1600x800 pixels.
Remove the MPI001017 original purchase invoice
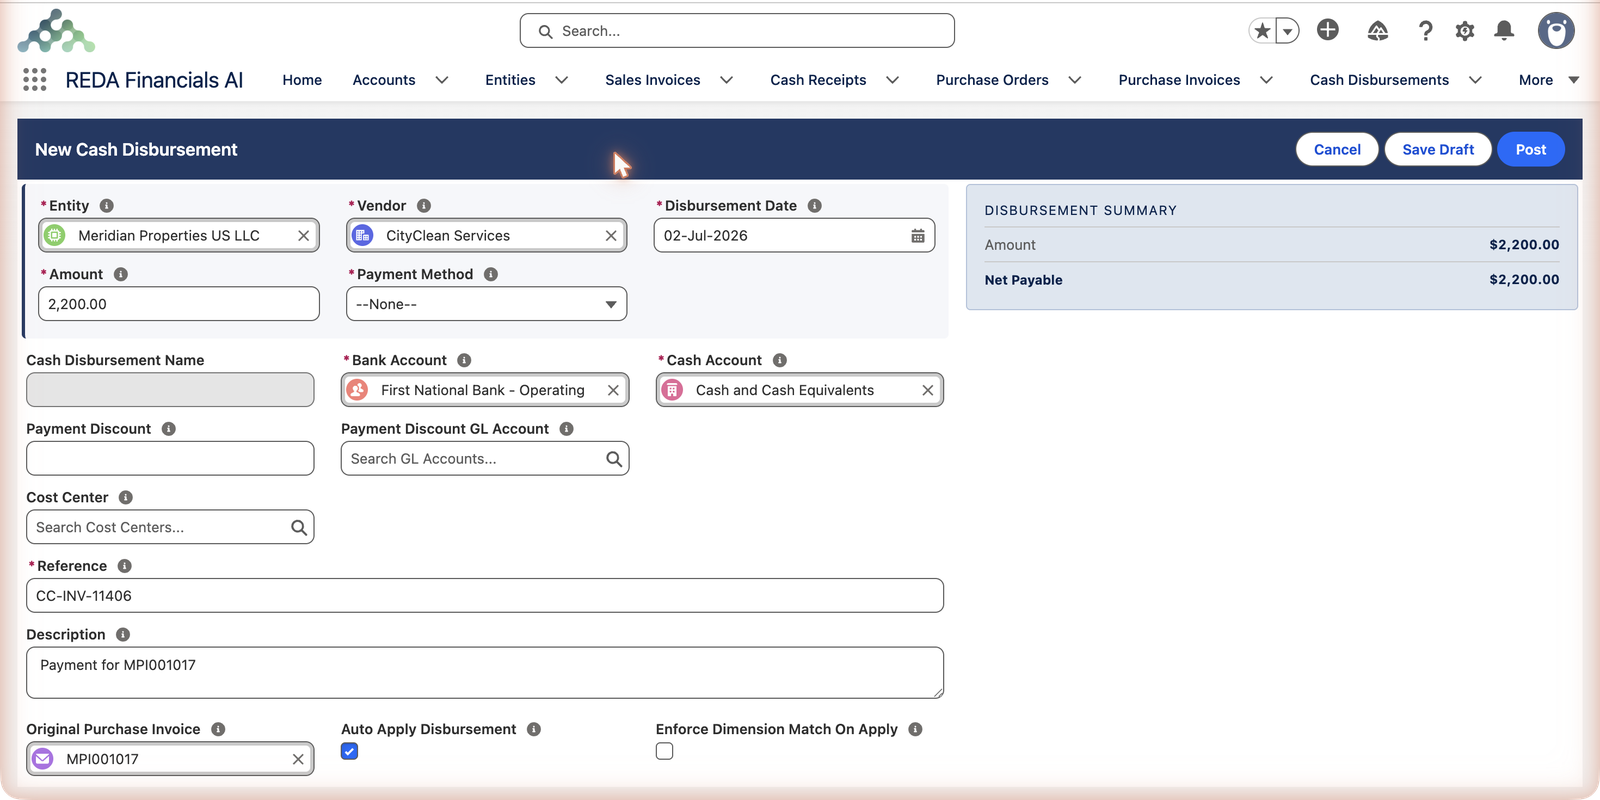click(x=298, y=759)
